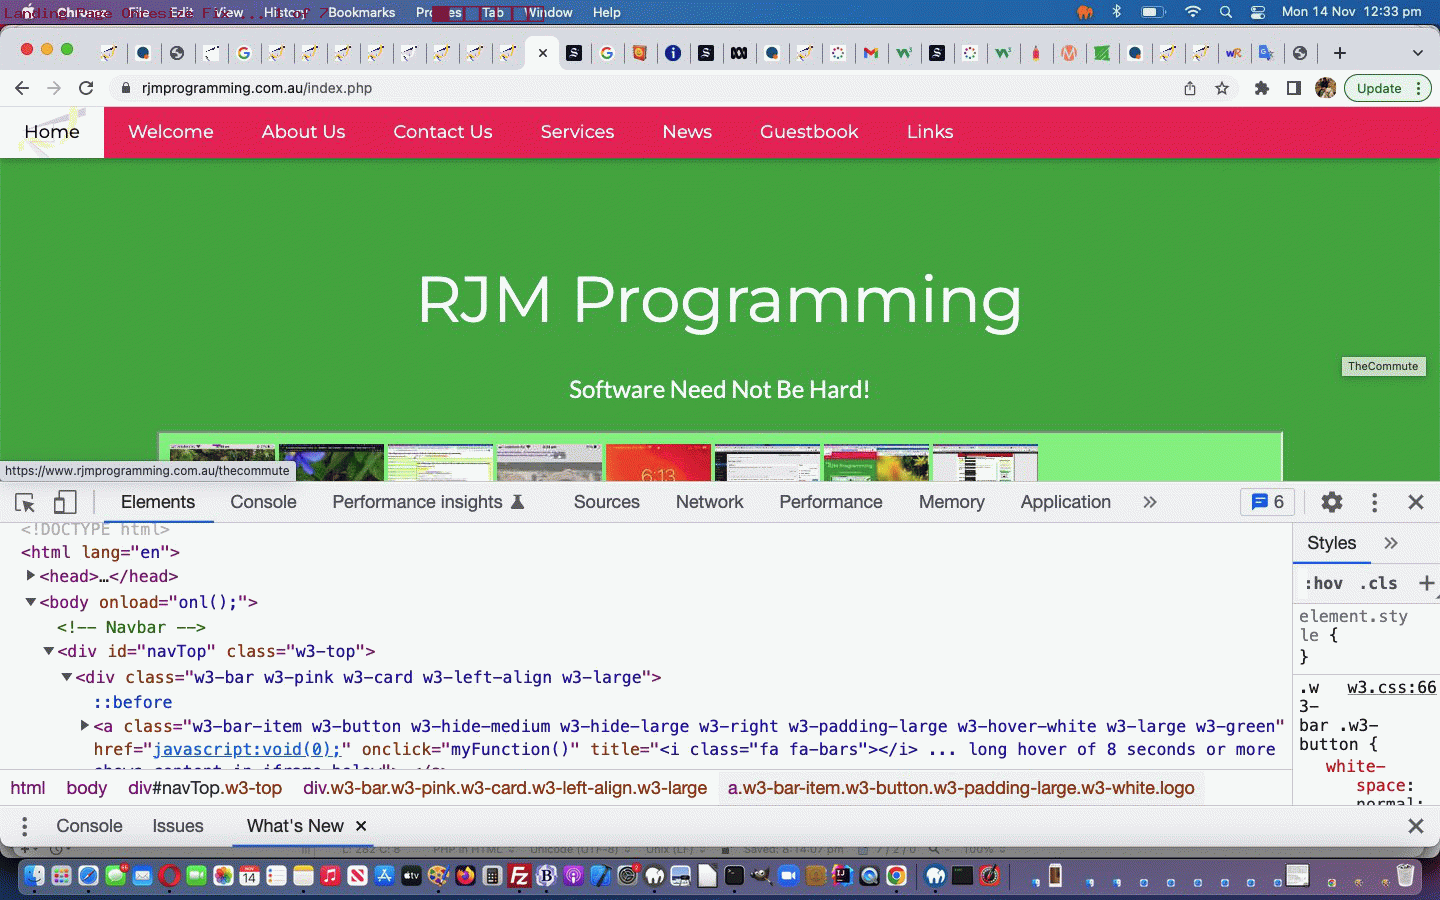Switch to the drawer Issues tab
1440x900 pixels.
178,826
